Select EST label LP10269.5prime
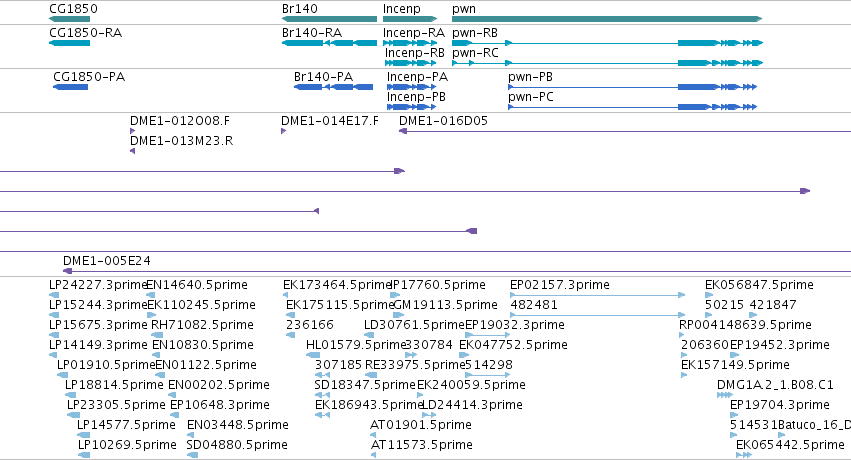 (x=127, y=445)
